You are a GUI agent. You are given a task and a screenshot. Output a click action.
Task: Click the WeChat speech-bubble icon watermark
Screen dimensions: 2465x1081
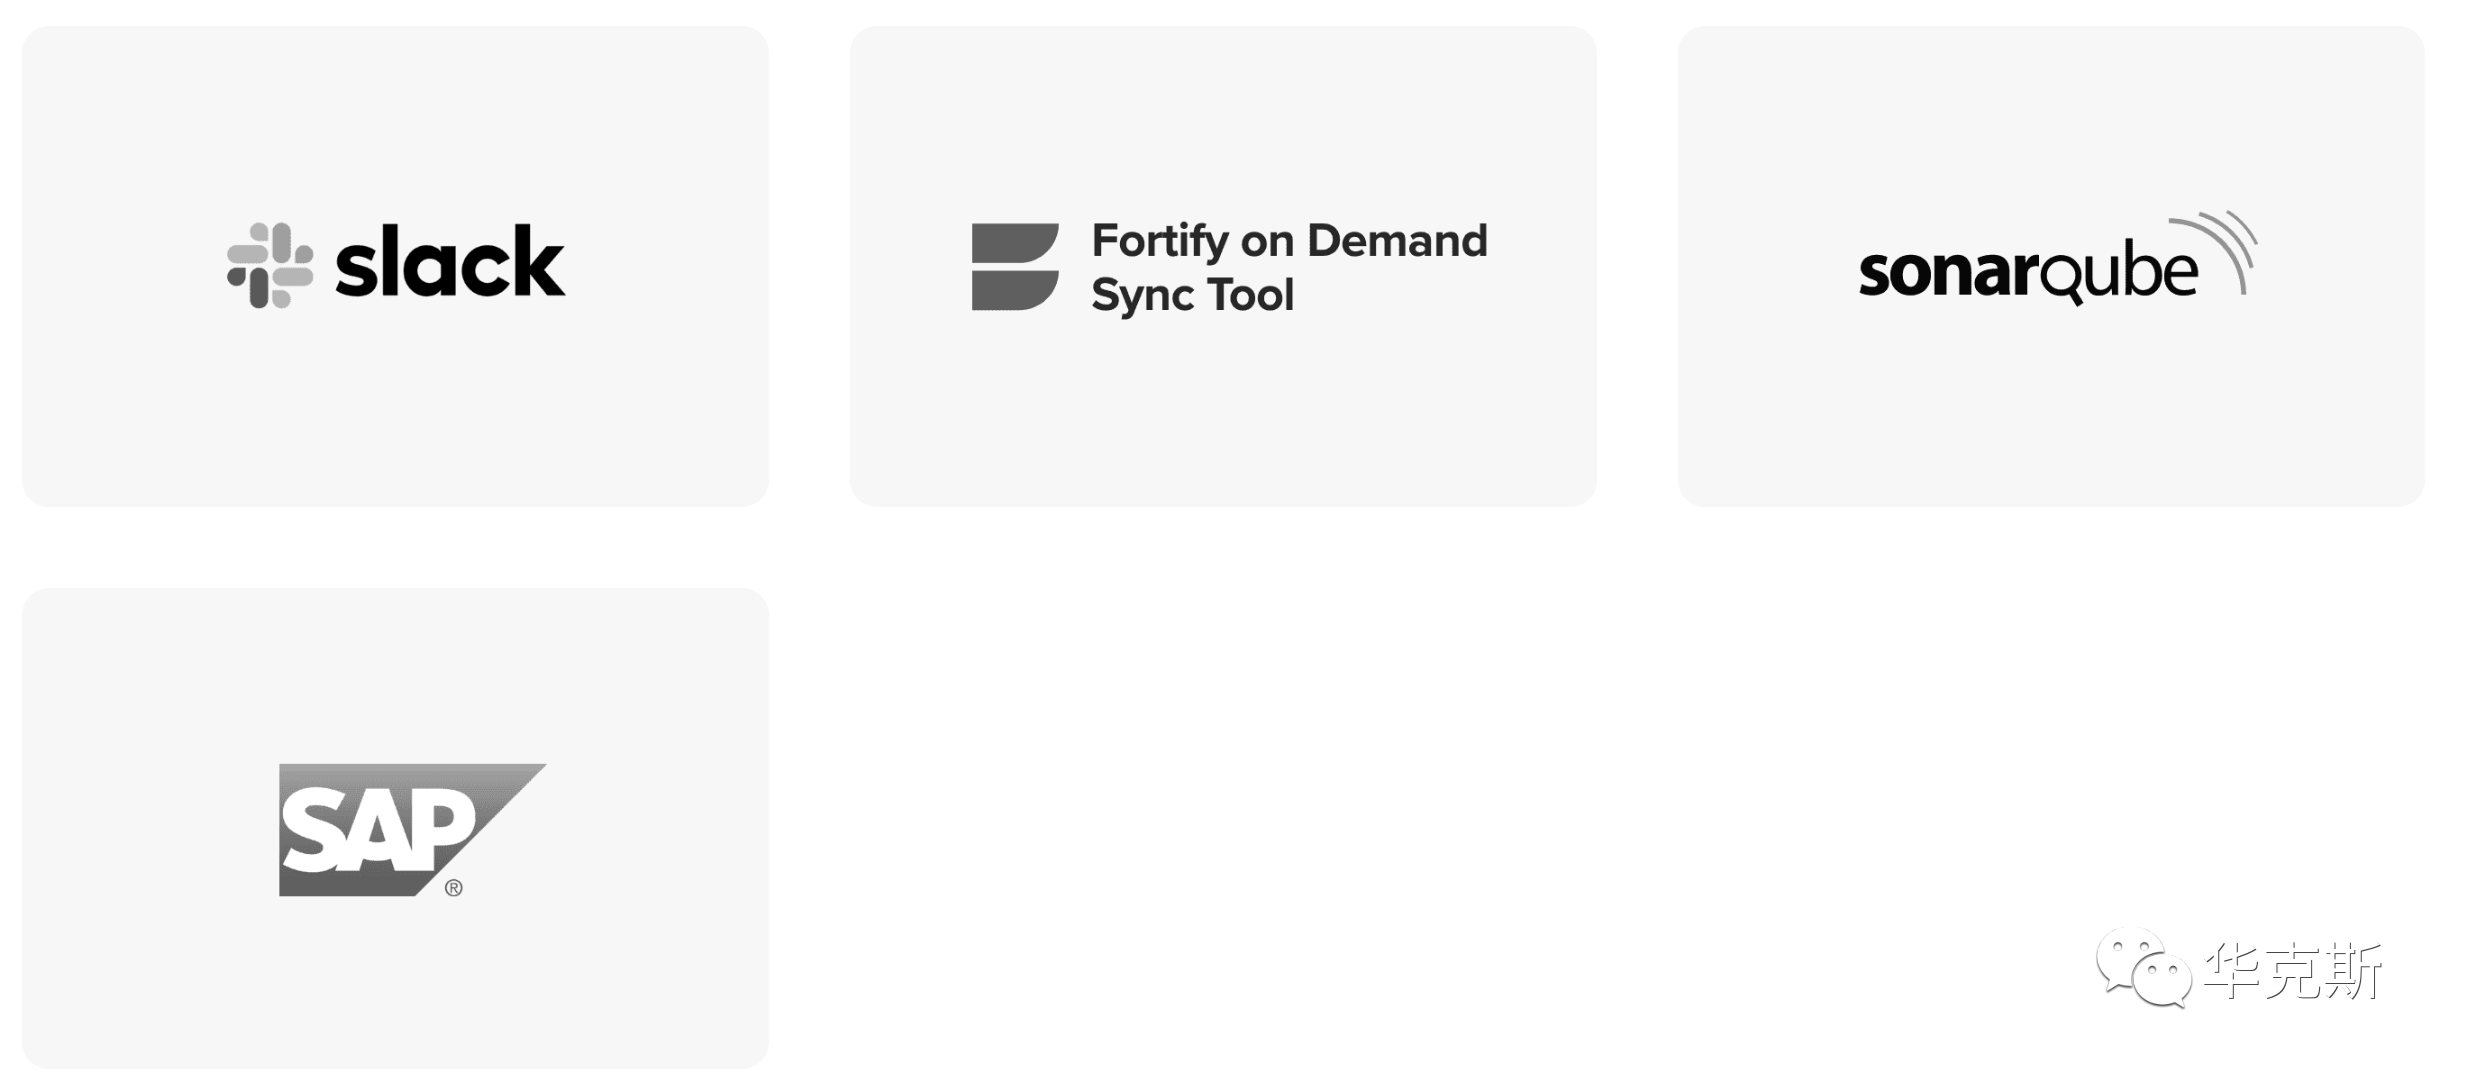(x=2144, y=968)
